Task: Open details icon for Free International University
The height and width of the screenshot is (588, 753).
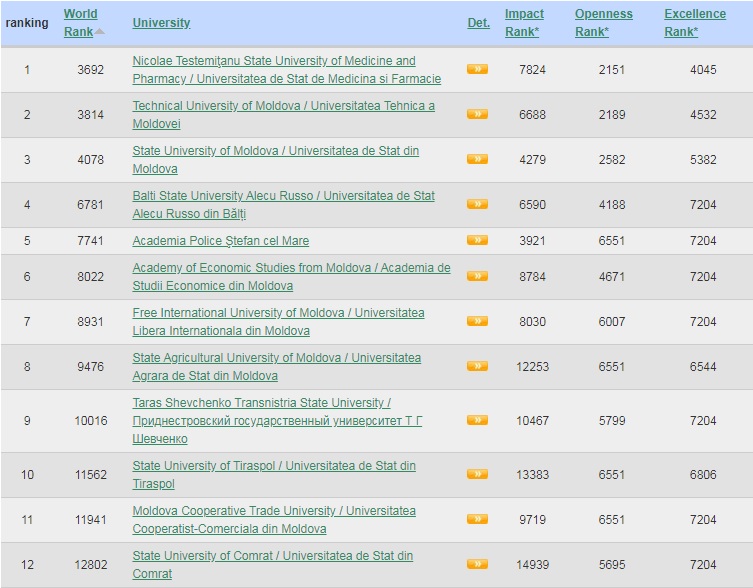Action: point(477,321)
